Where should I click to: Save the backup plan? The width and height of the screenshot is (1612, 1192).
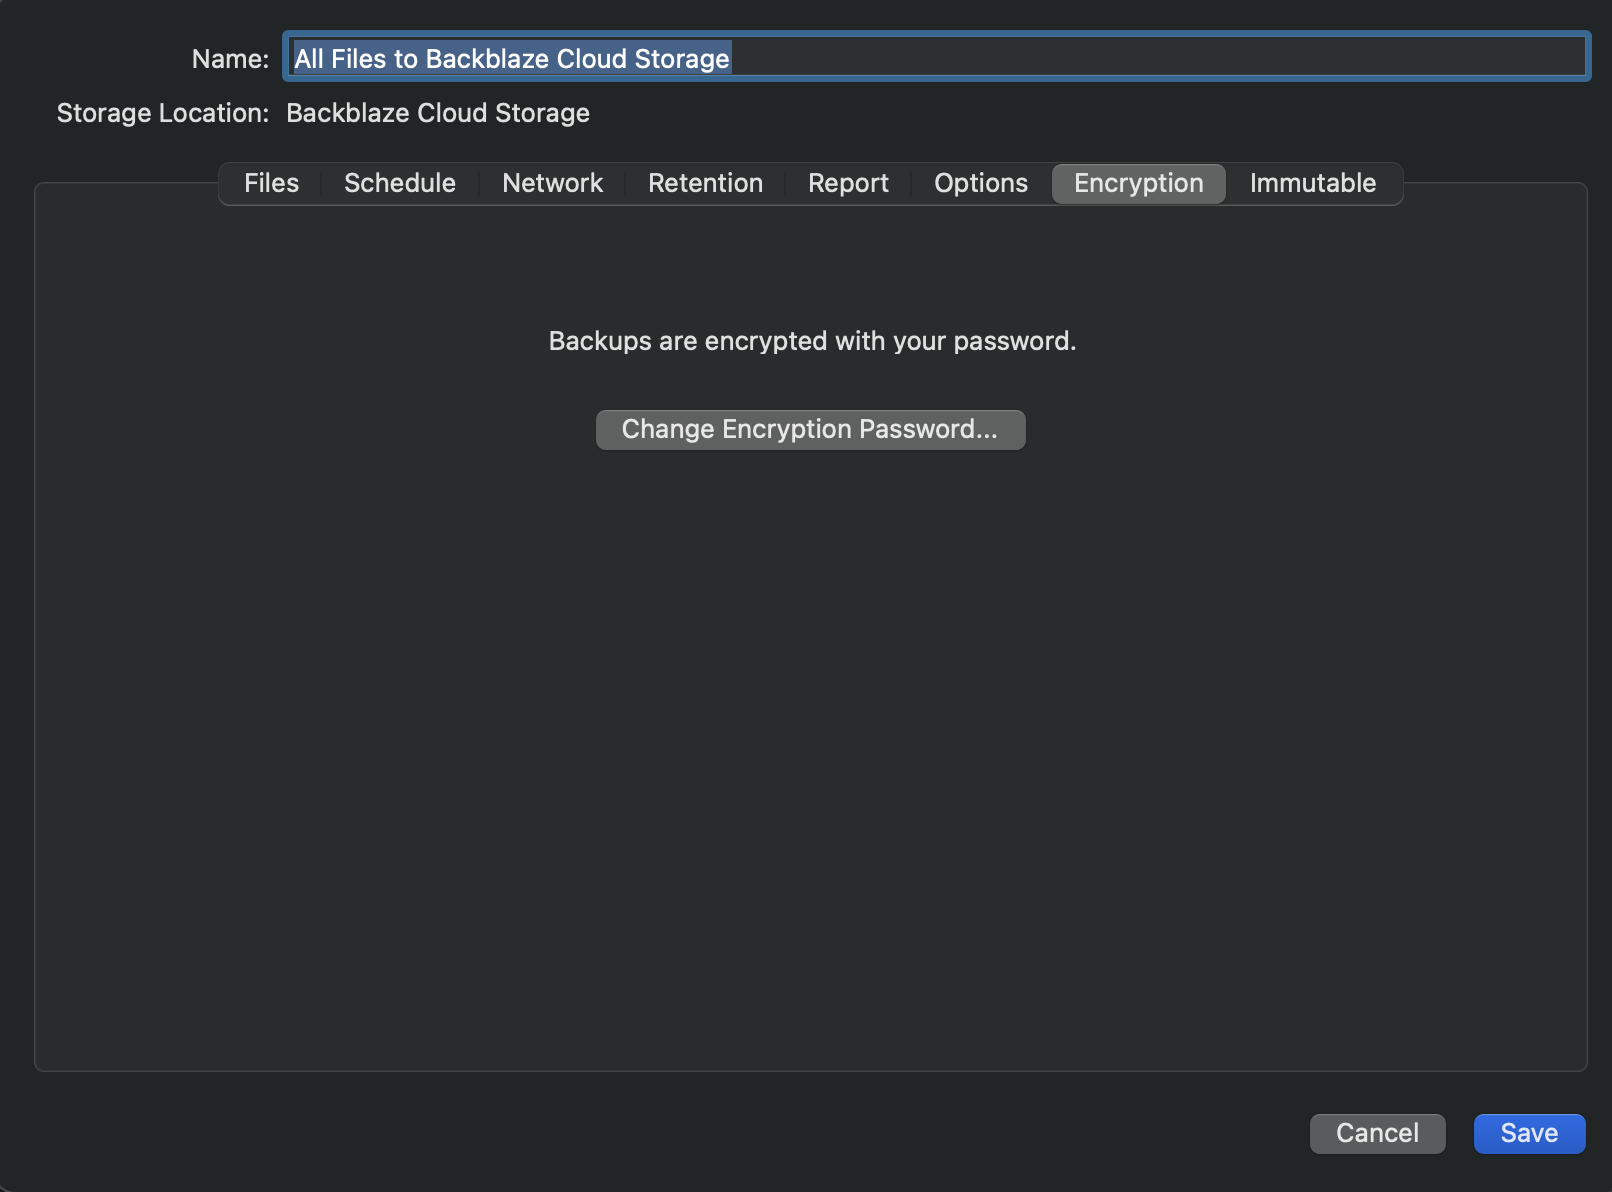(1529, 1133)
